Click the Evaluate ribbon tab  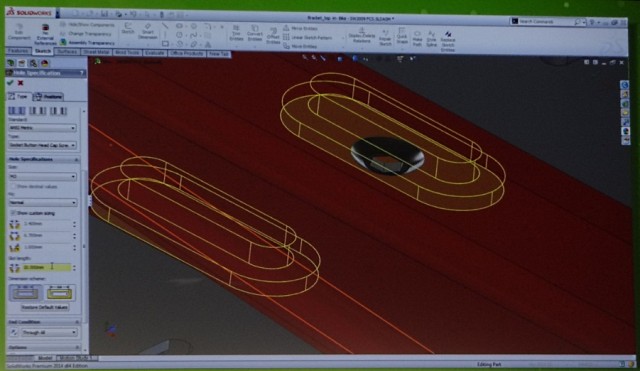coord(154,53)
